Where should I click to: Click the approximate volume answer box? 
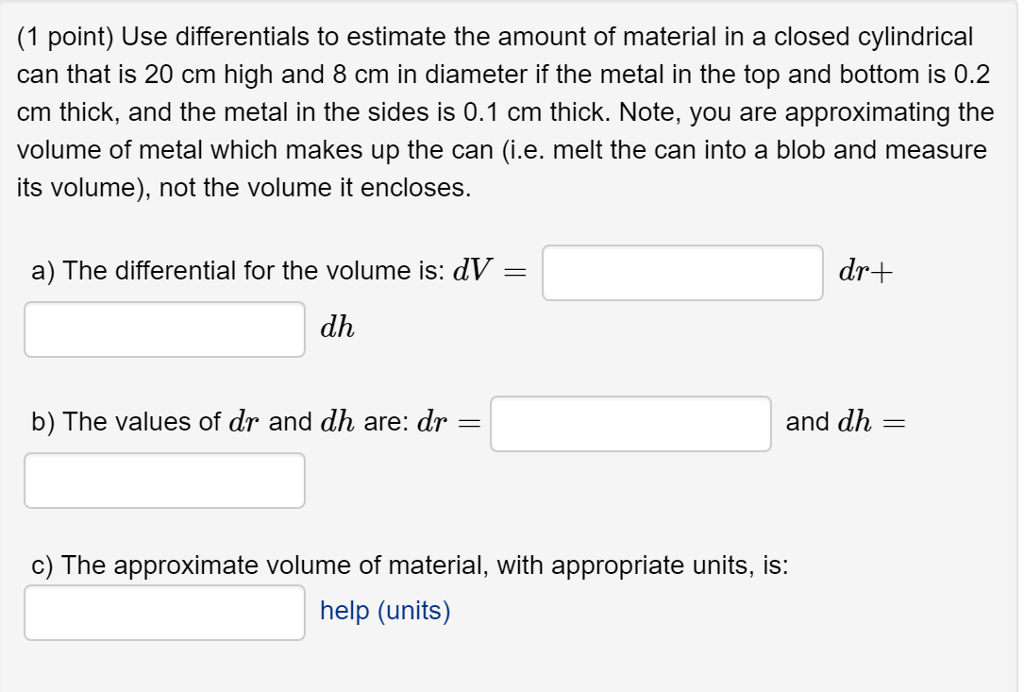pyautogui.click(x=164, y=612)
